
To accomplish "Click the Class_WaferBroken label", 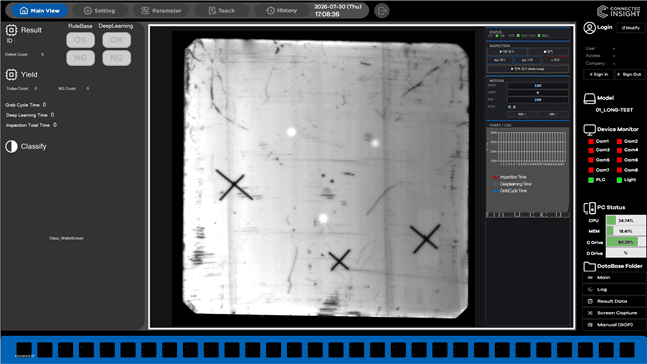I will [66, 238].
